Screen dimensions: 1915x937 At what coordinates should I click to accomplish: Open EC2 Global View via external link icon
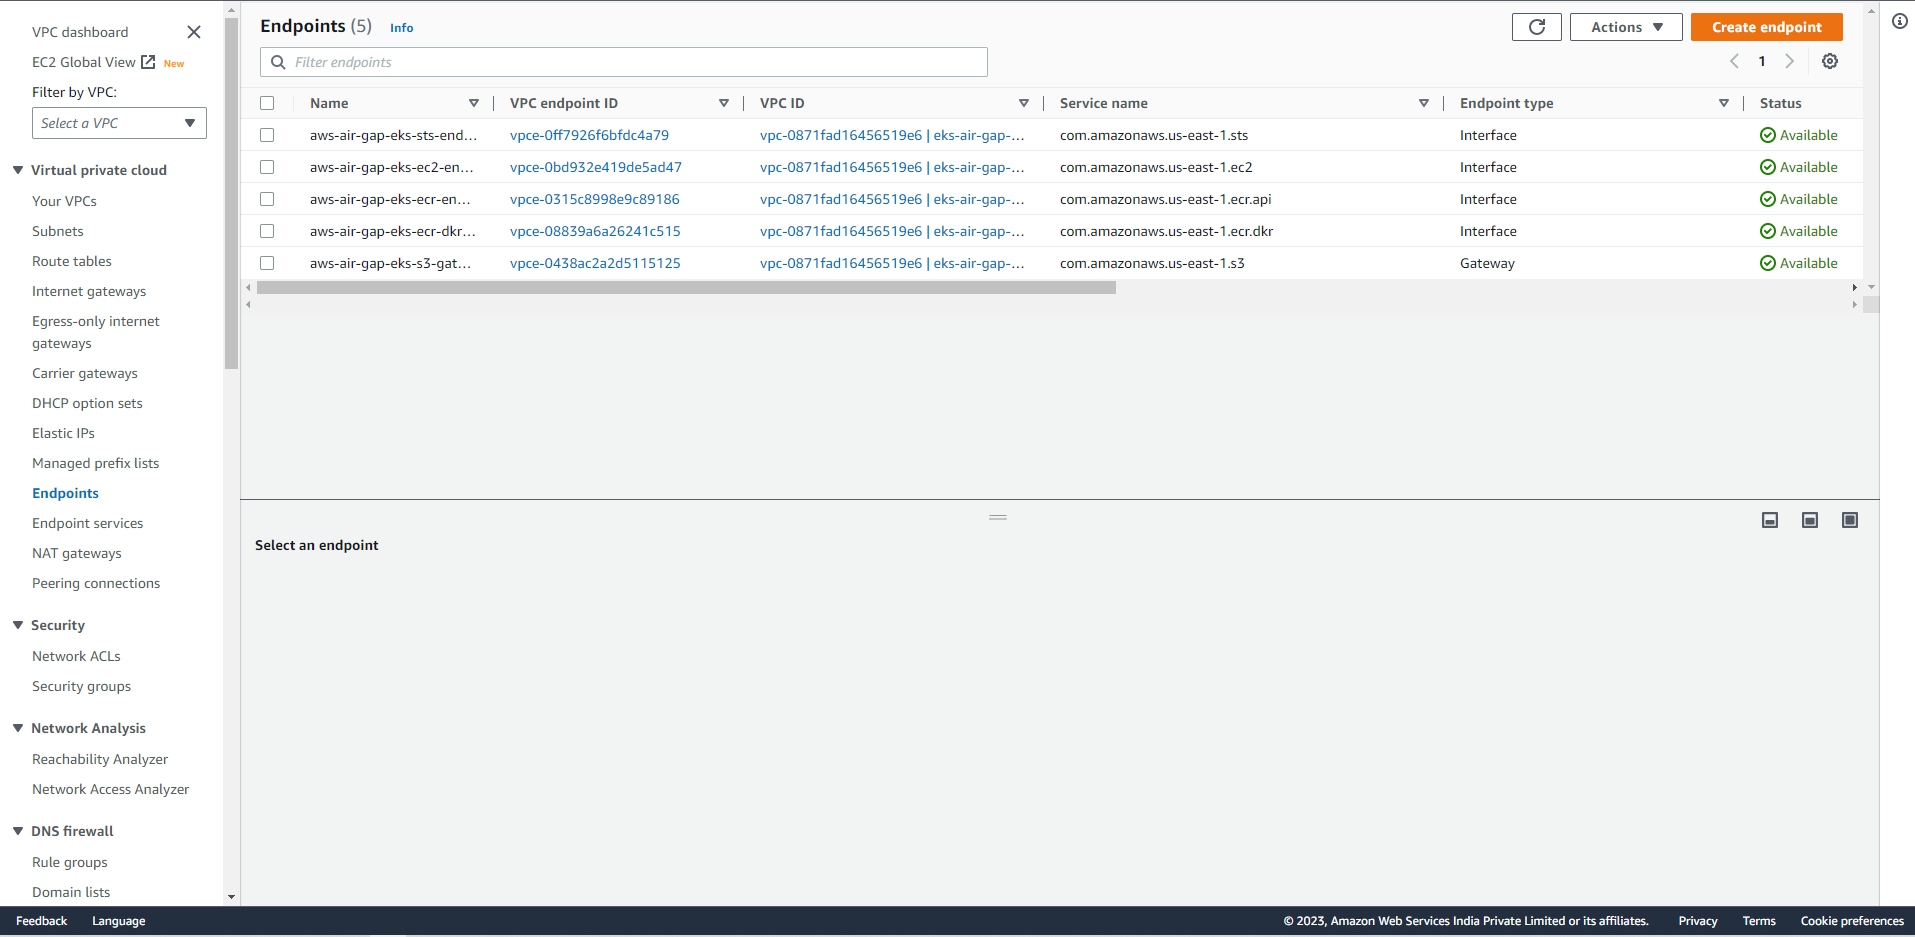coord(147,61)
